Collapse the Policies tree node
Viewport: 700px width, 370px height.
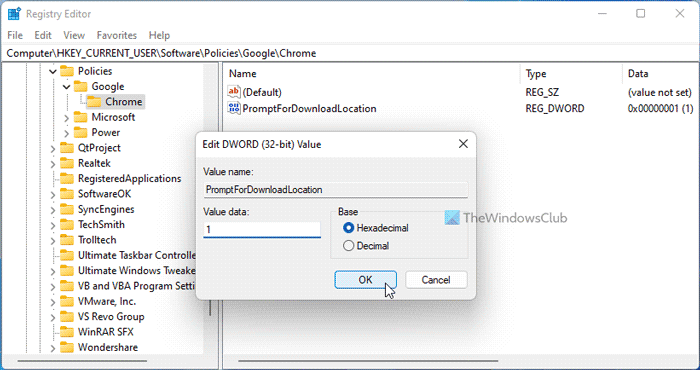click(53, 71)
